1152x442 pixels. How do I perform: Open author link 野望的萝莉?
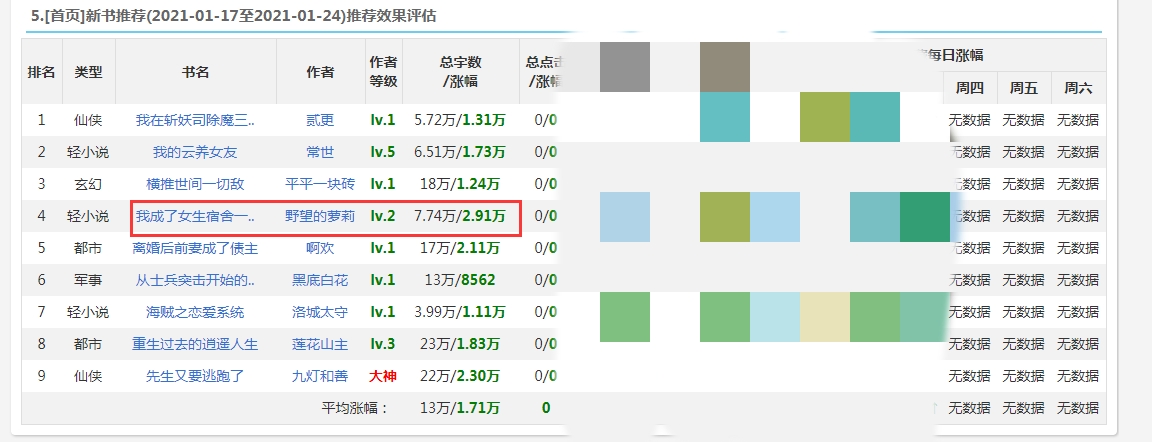[320, 216]
